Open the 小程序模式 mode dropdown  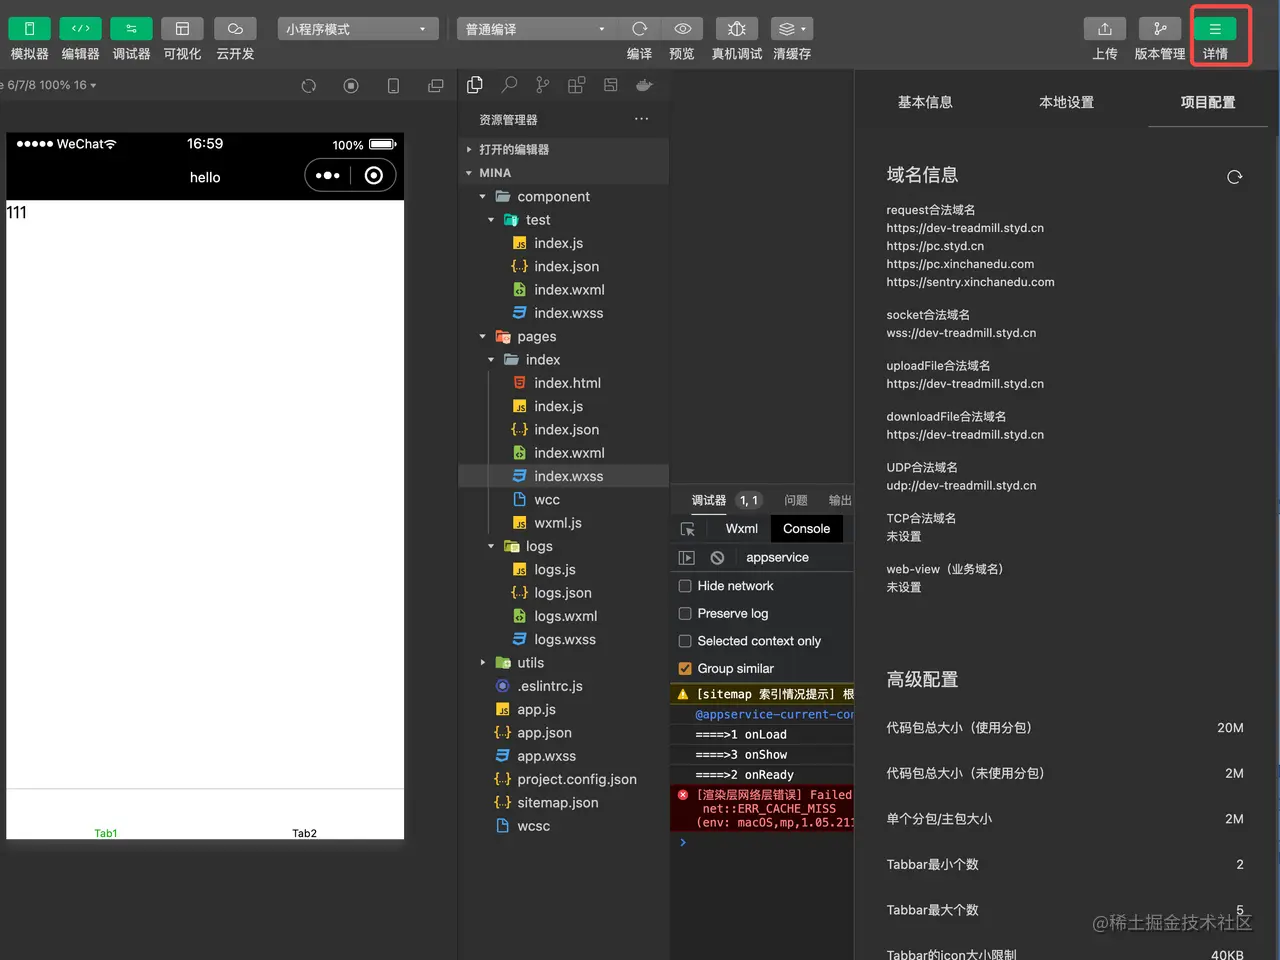(358, 29)
